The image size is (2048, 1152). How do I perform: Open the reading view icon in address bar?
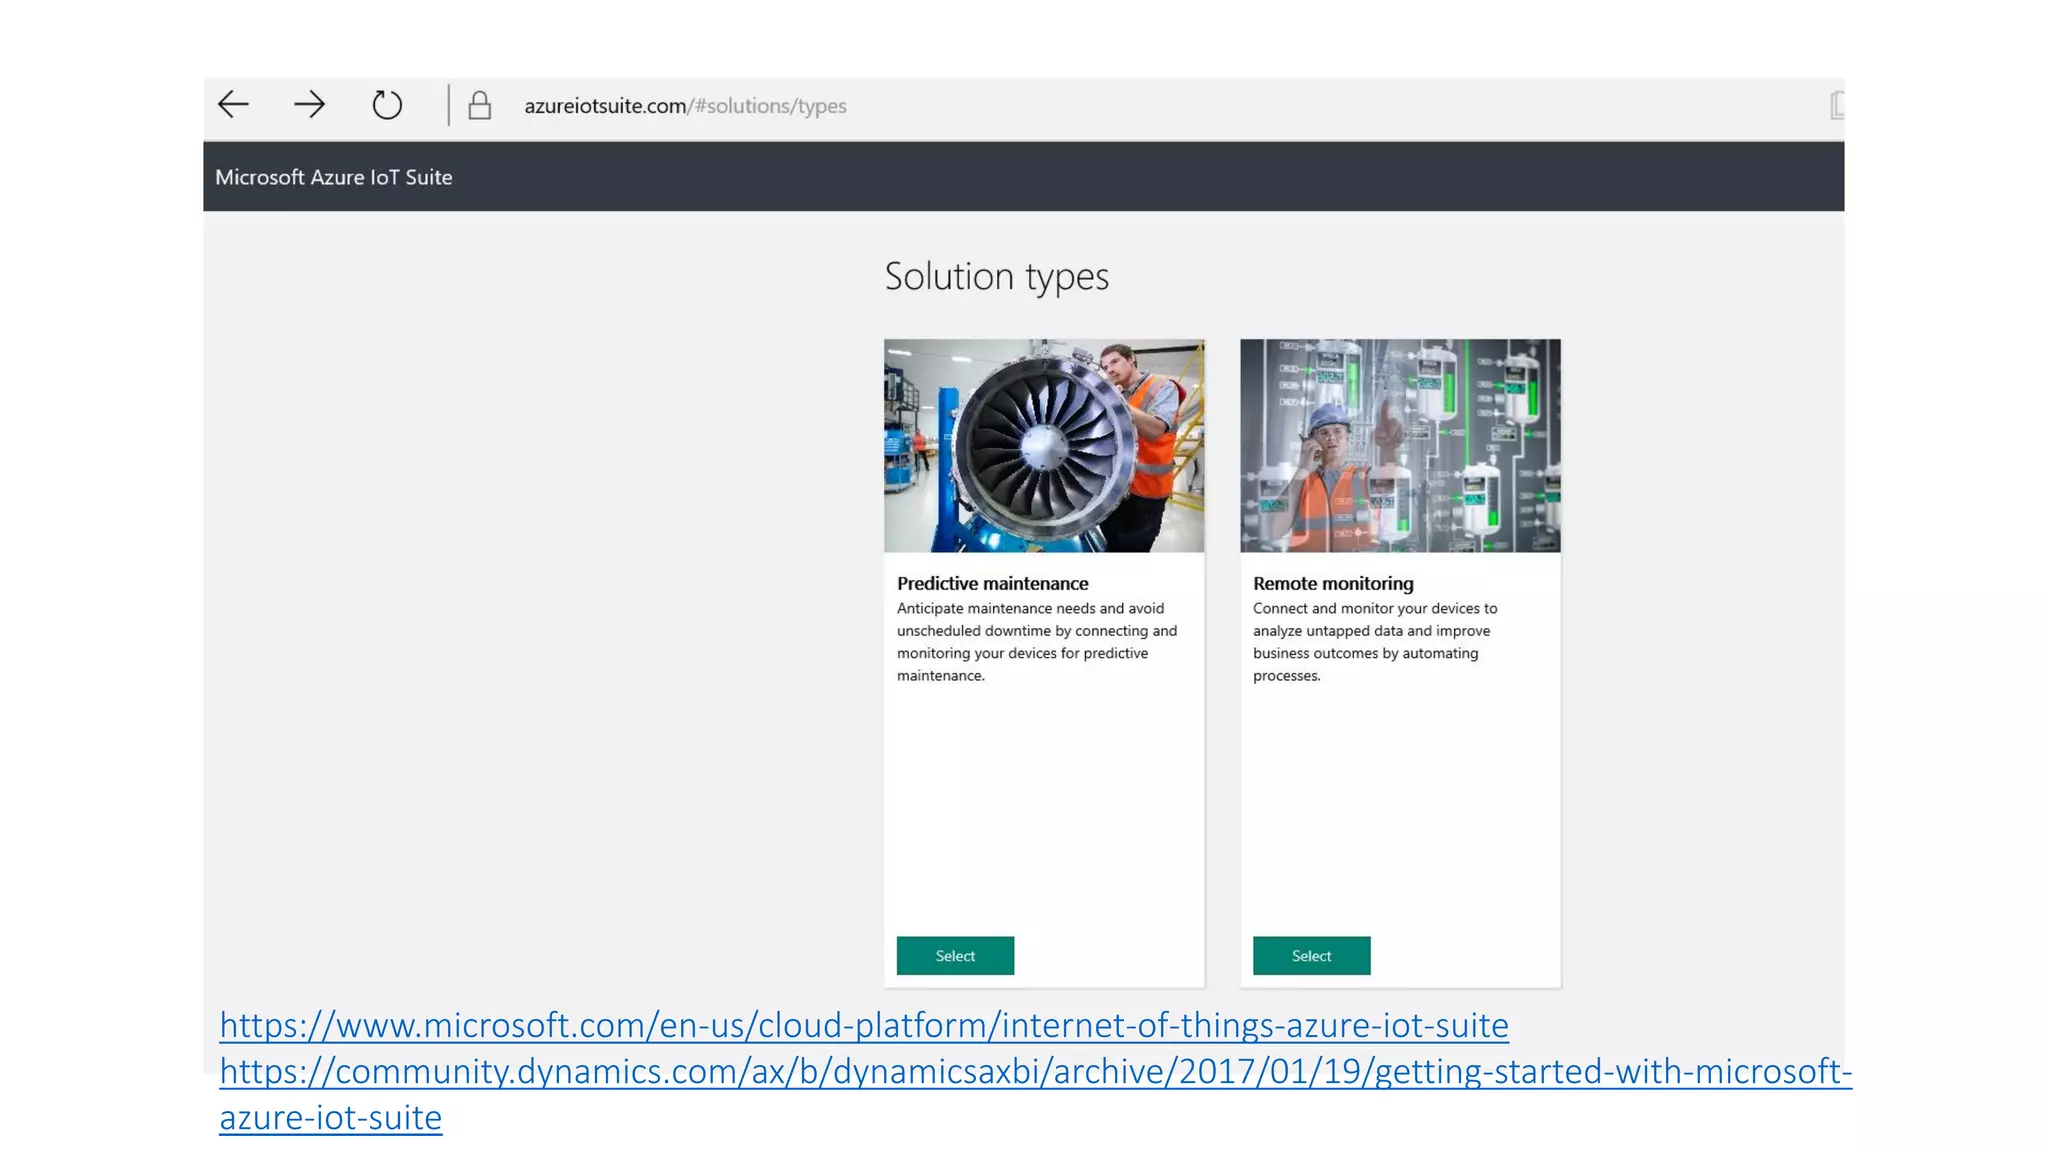[1837, 105]
